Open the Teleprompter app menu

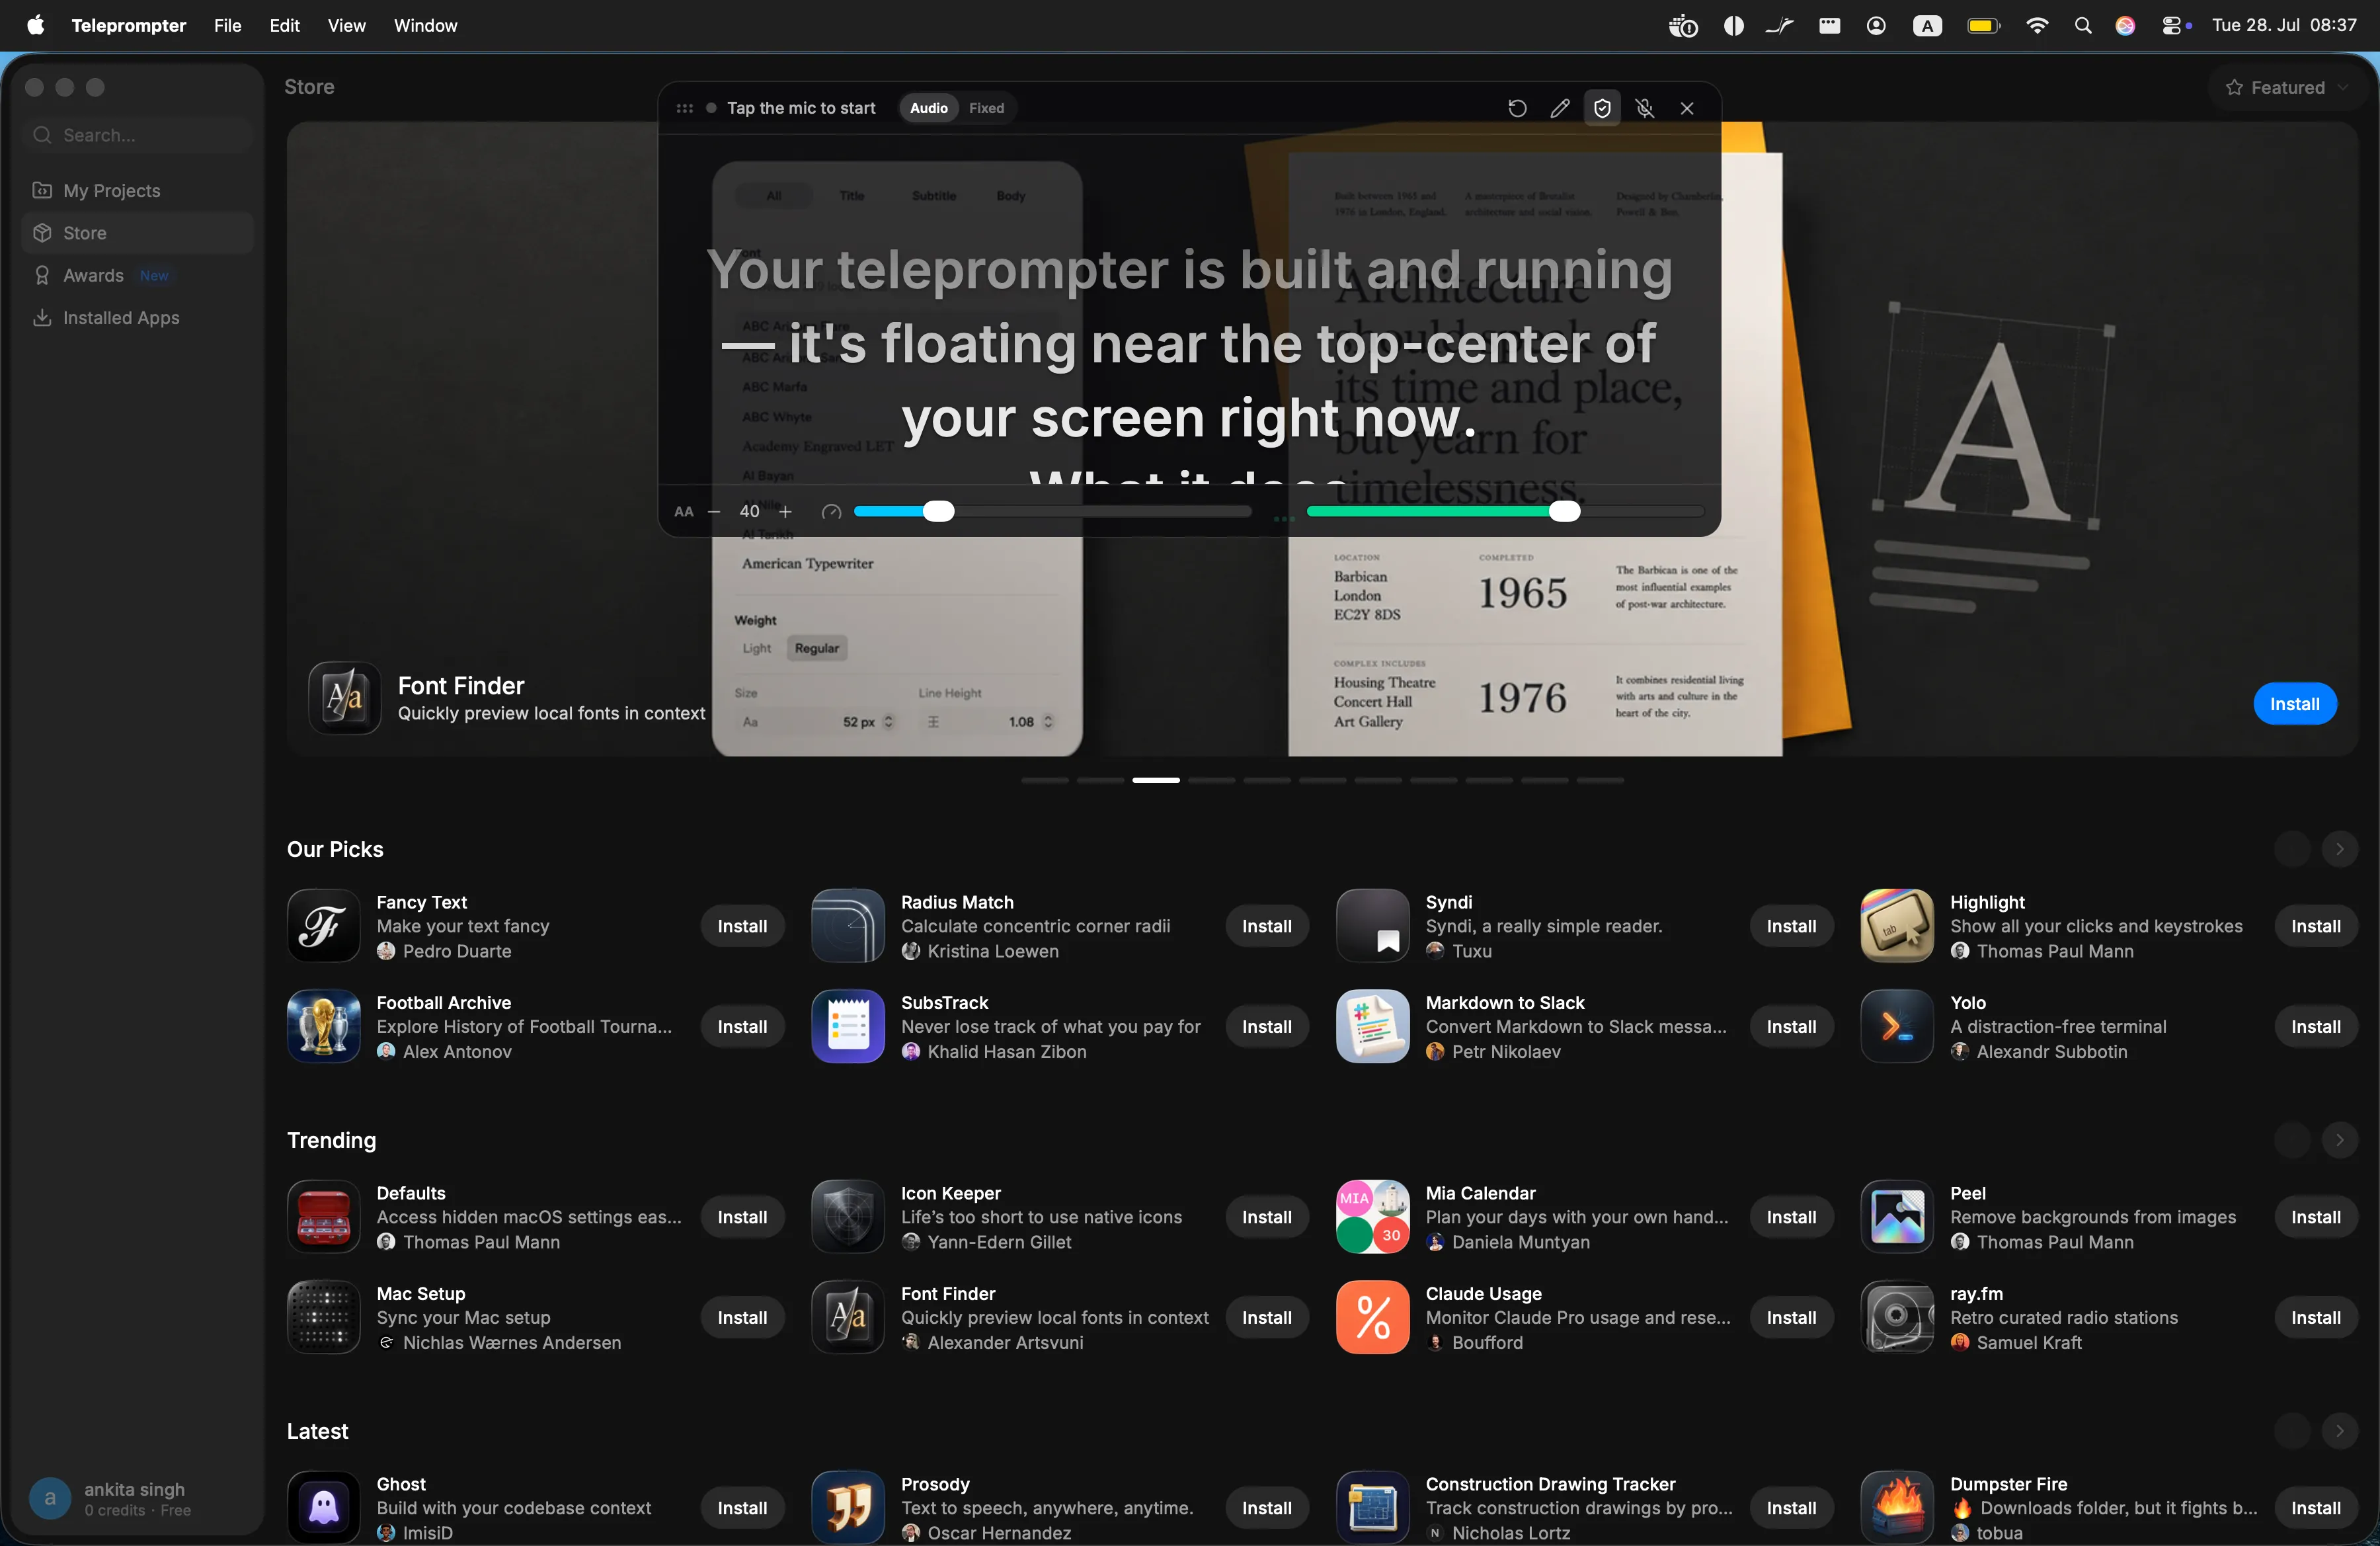point(128,25)
